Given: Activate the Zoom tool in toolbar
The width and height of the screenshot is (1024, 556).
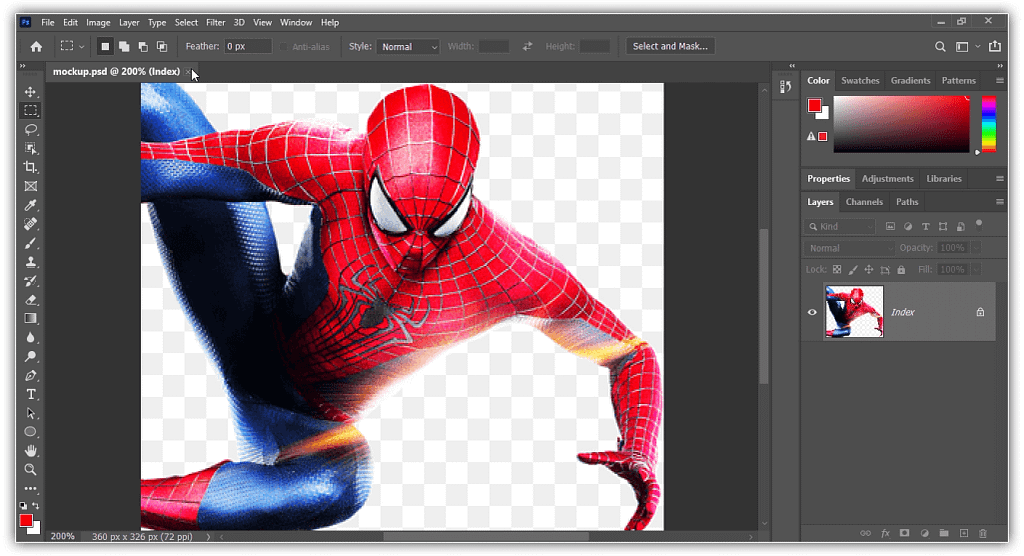Looking at the screenshot, I should (x=31, y=469).
